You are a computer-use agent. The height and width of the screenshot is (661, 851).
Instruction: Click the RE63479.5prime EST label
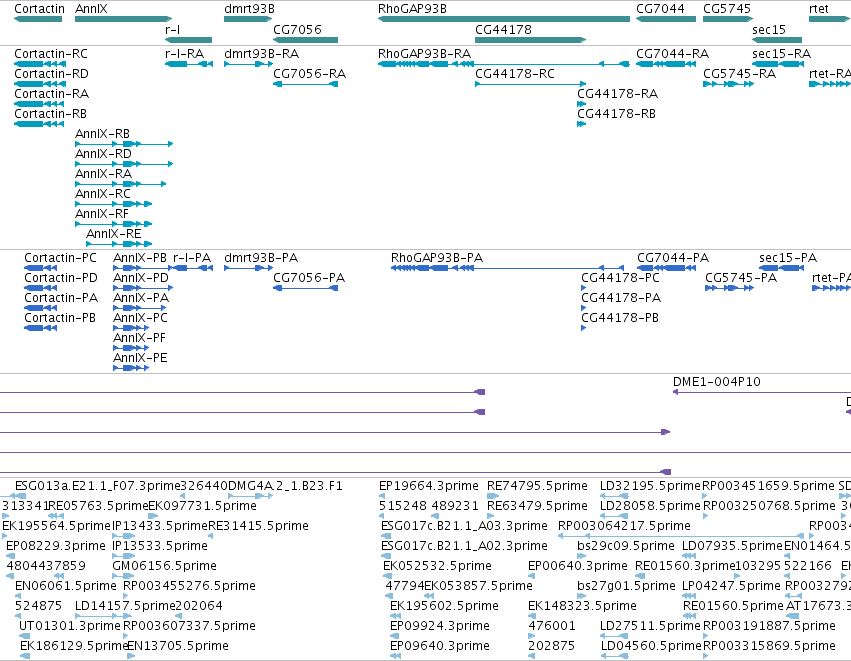(537, 506)
